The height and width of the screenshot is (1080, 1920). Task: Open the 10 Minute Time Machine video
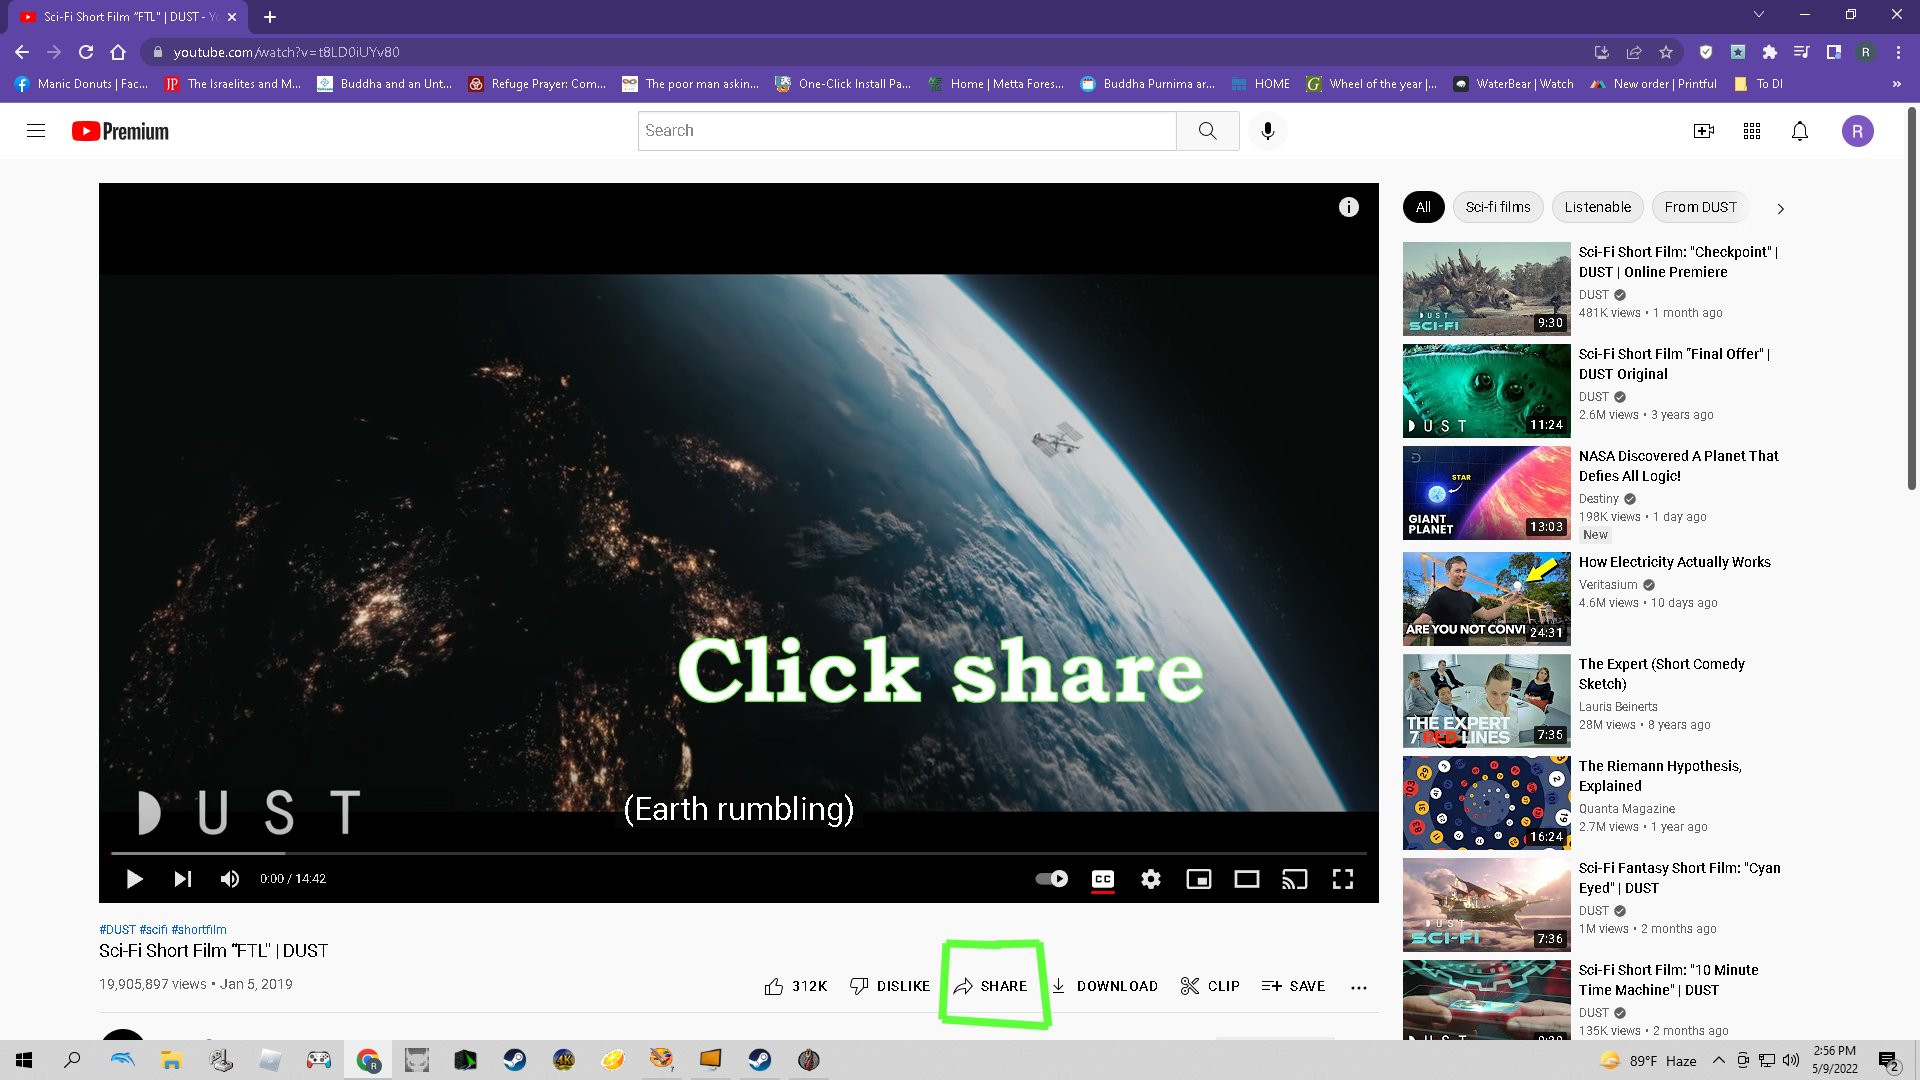[x=1668, y=980]
